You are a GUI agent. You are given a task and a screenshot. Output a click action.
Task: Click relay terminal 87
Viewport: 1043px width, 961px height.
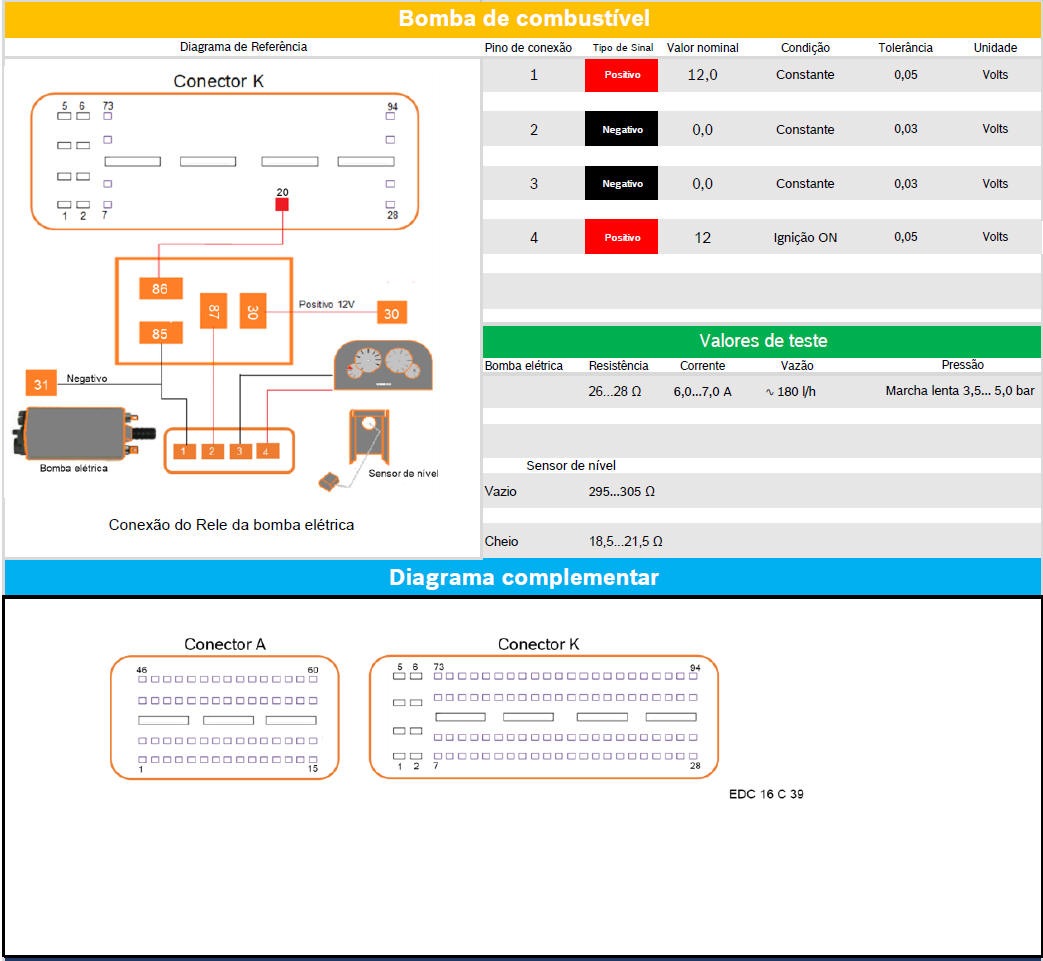214,312
